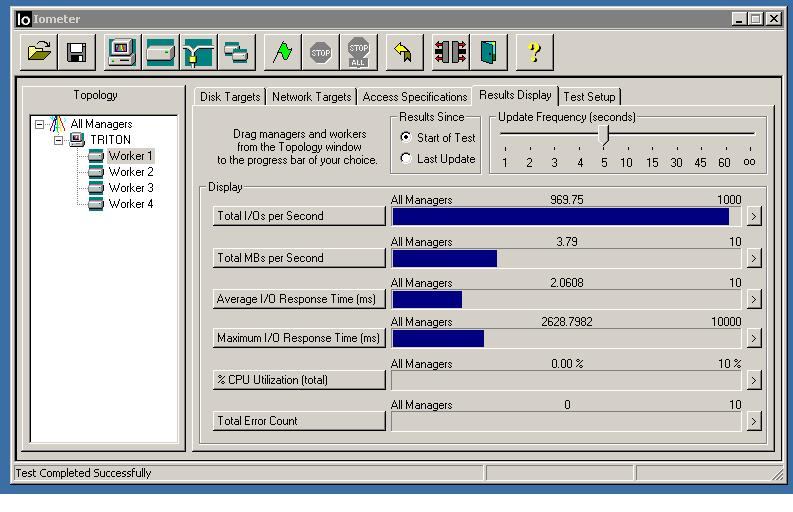The height and width of the screenshot is (512, 793).
Task: Exit Iometer door icon
Action: [488, 52]
